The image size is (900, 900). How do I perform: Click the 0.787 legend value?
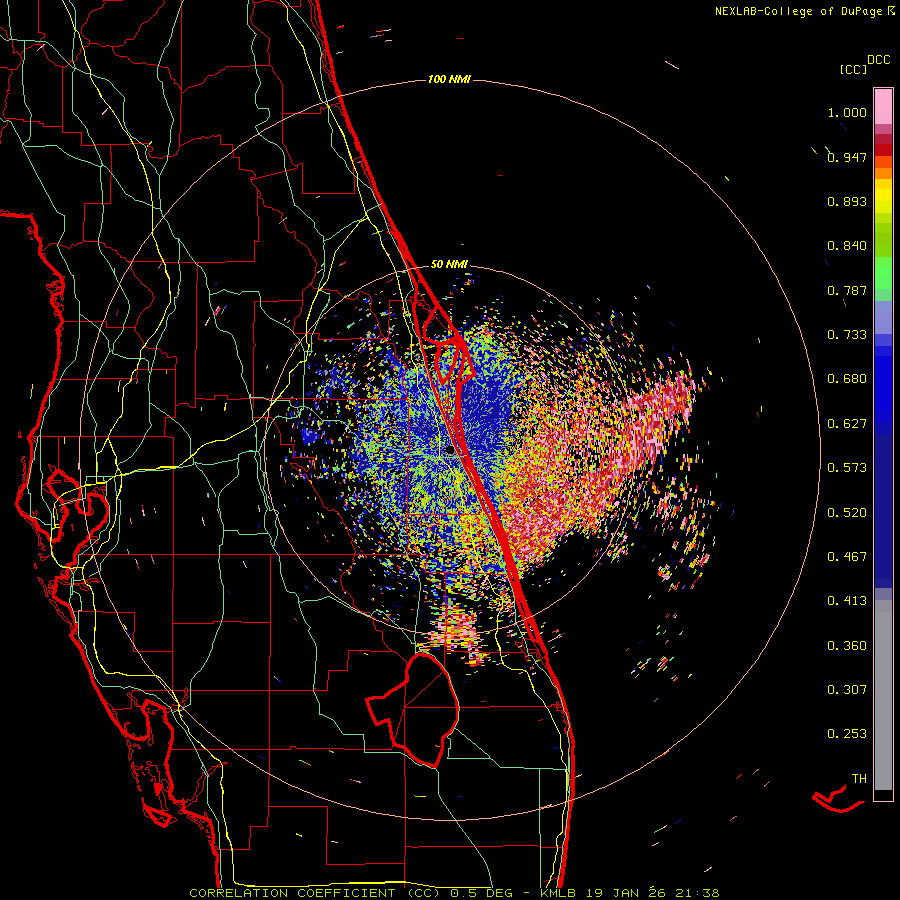coord(847,290)
